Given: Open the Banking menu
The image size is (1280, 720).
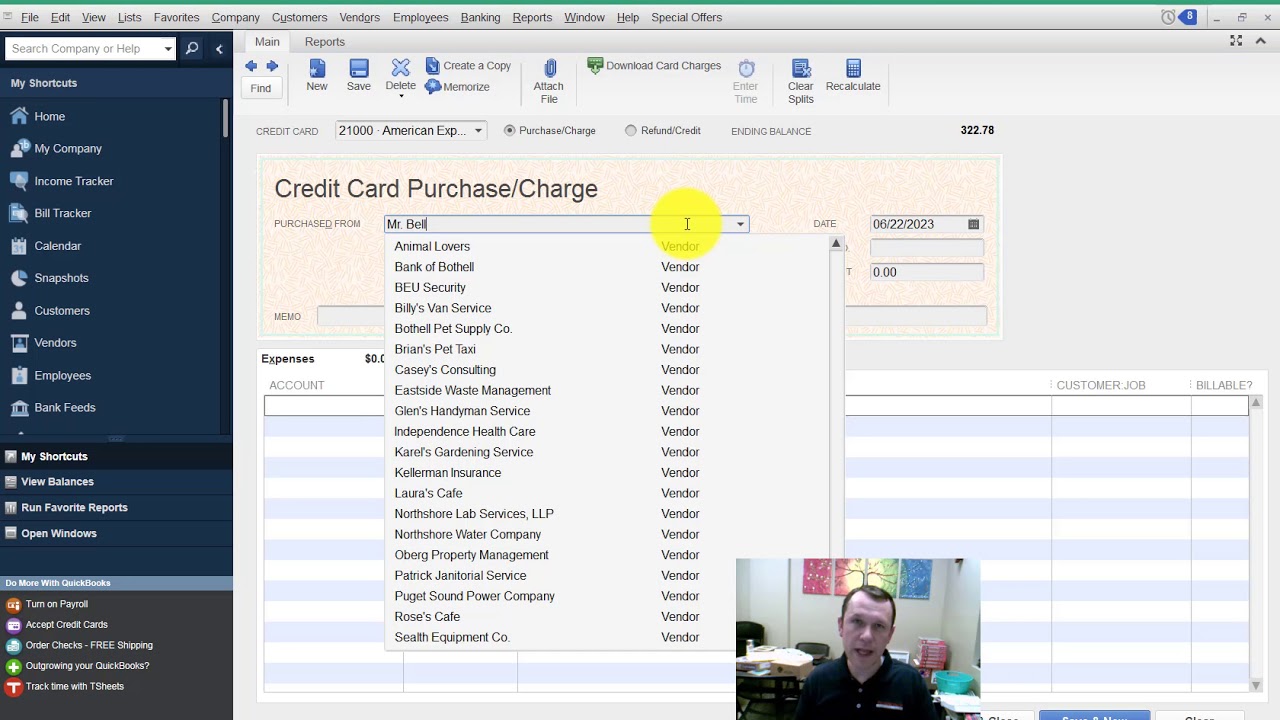Looking at the screenshot, I should pyautogui.click(x=480, y=17).
